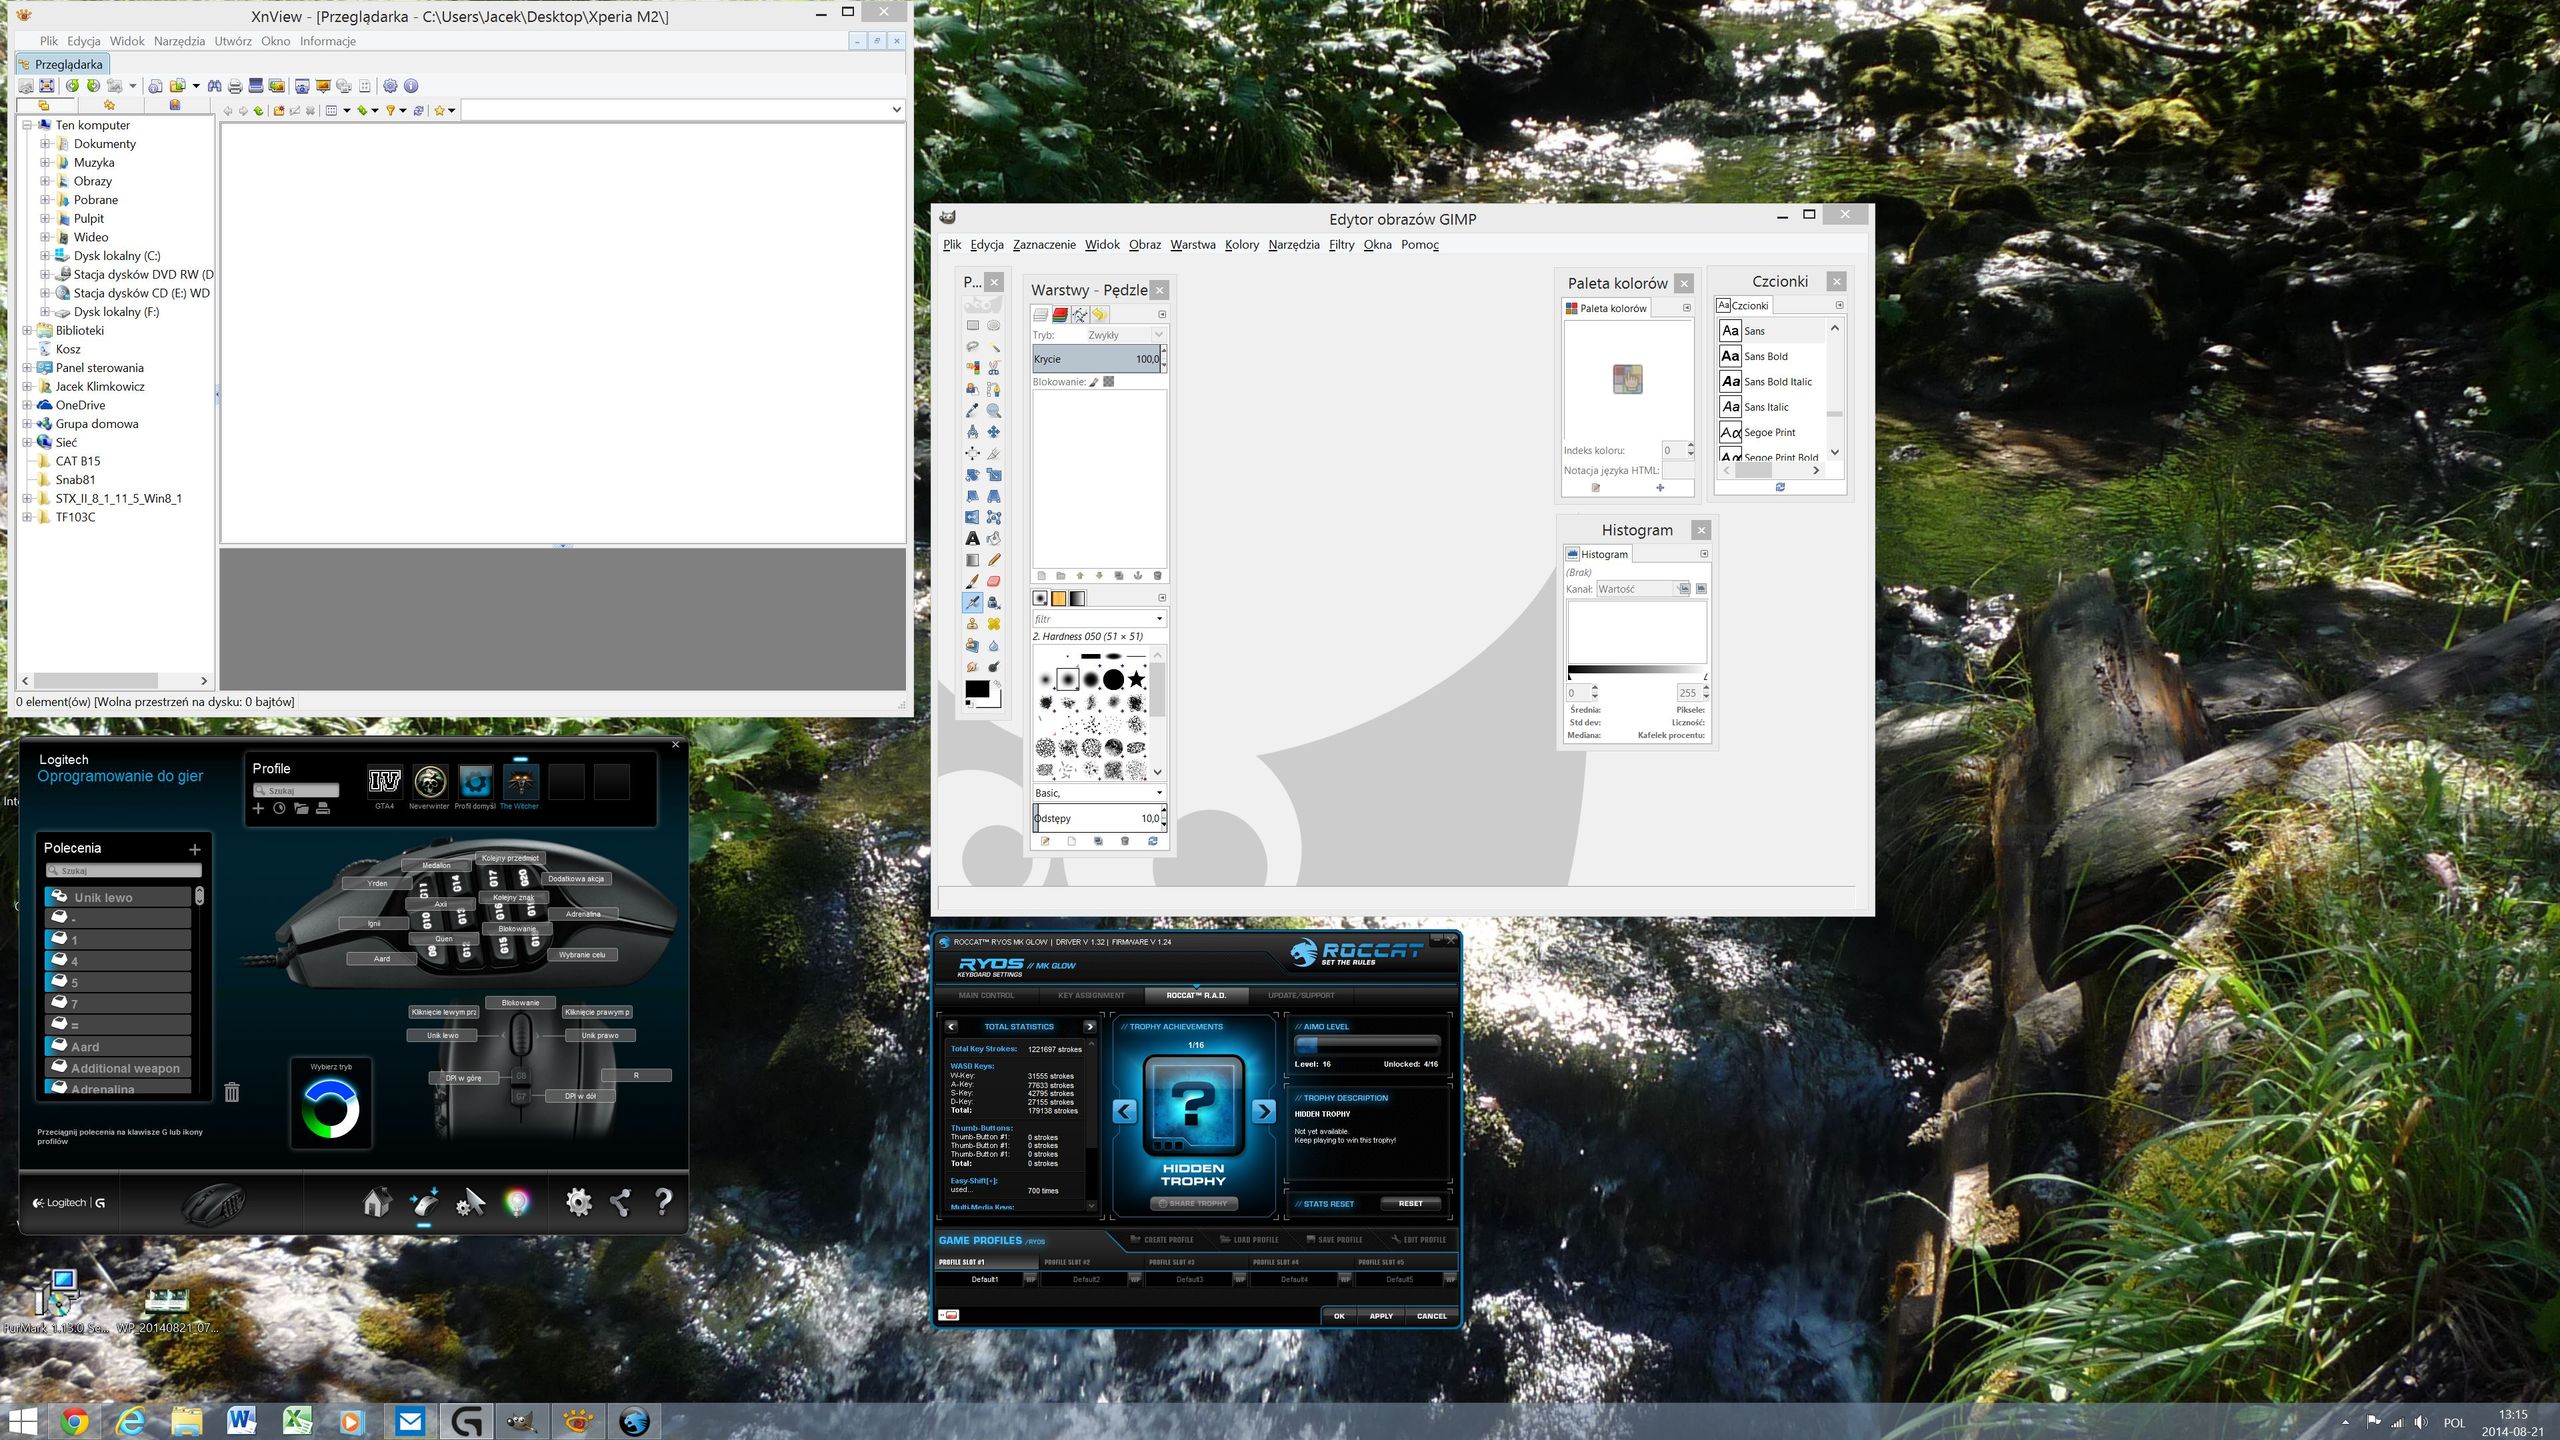Click the printer icon in XnView toolbar
The image size is (2560, 1440).
[x=235, y=86]
